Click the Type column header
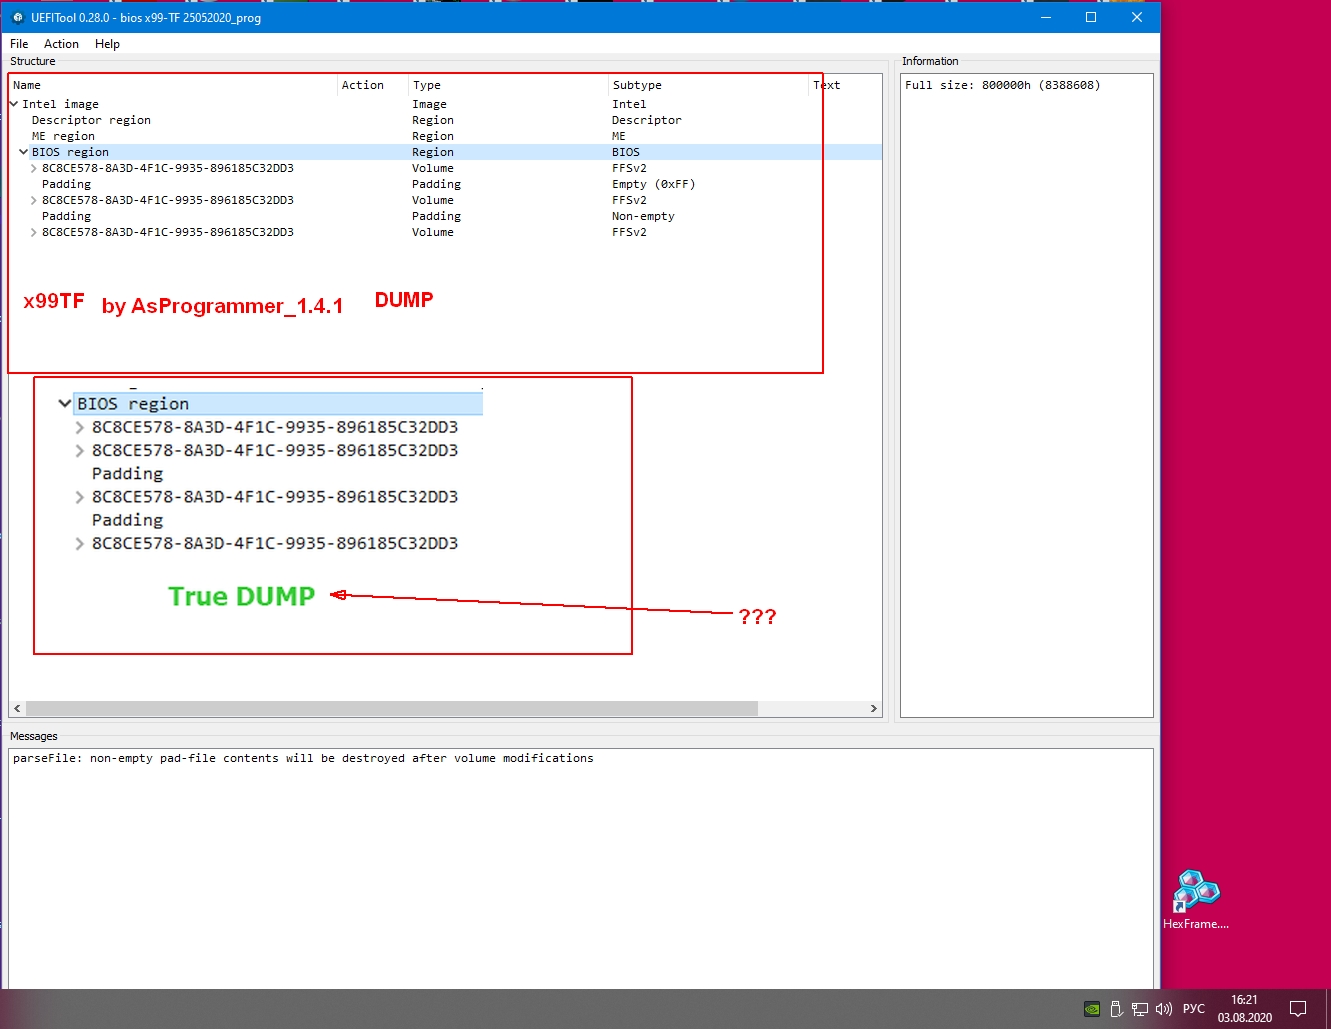The width and height of the screenshot is (1331, 1029). (509, 85)
